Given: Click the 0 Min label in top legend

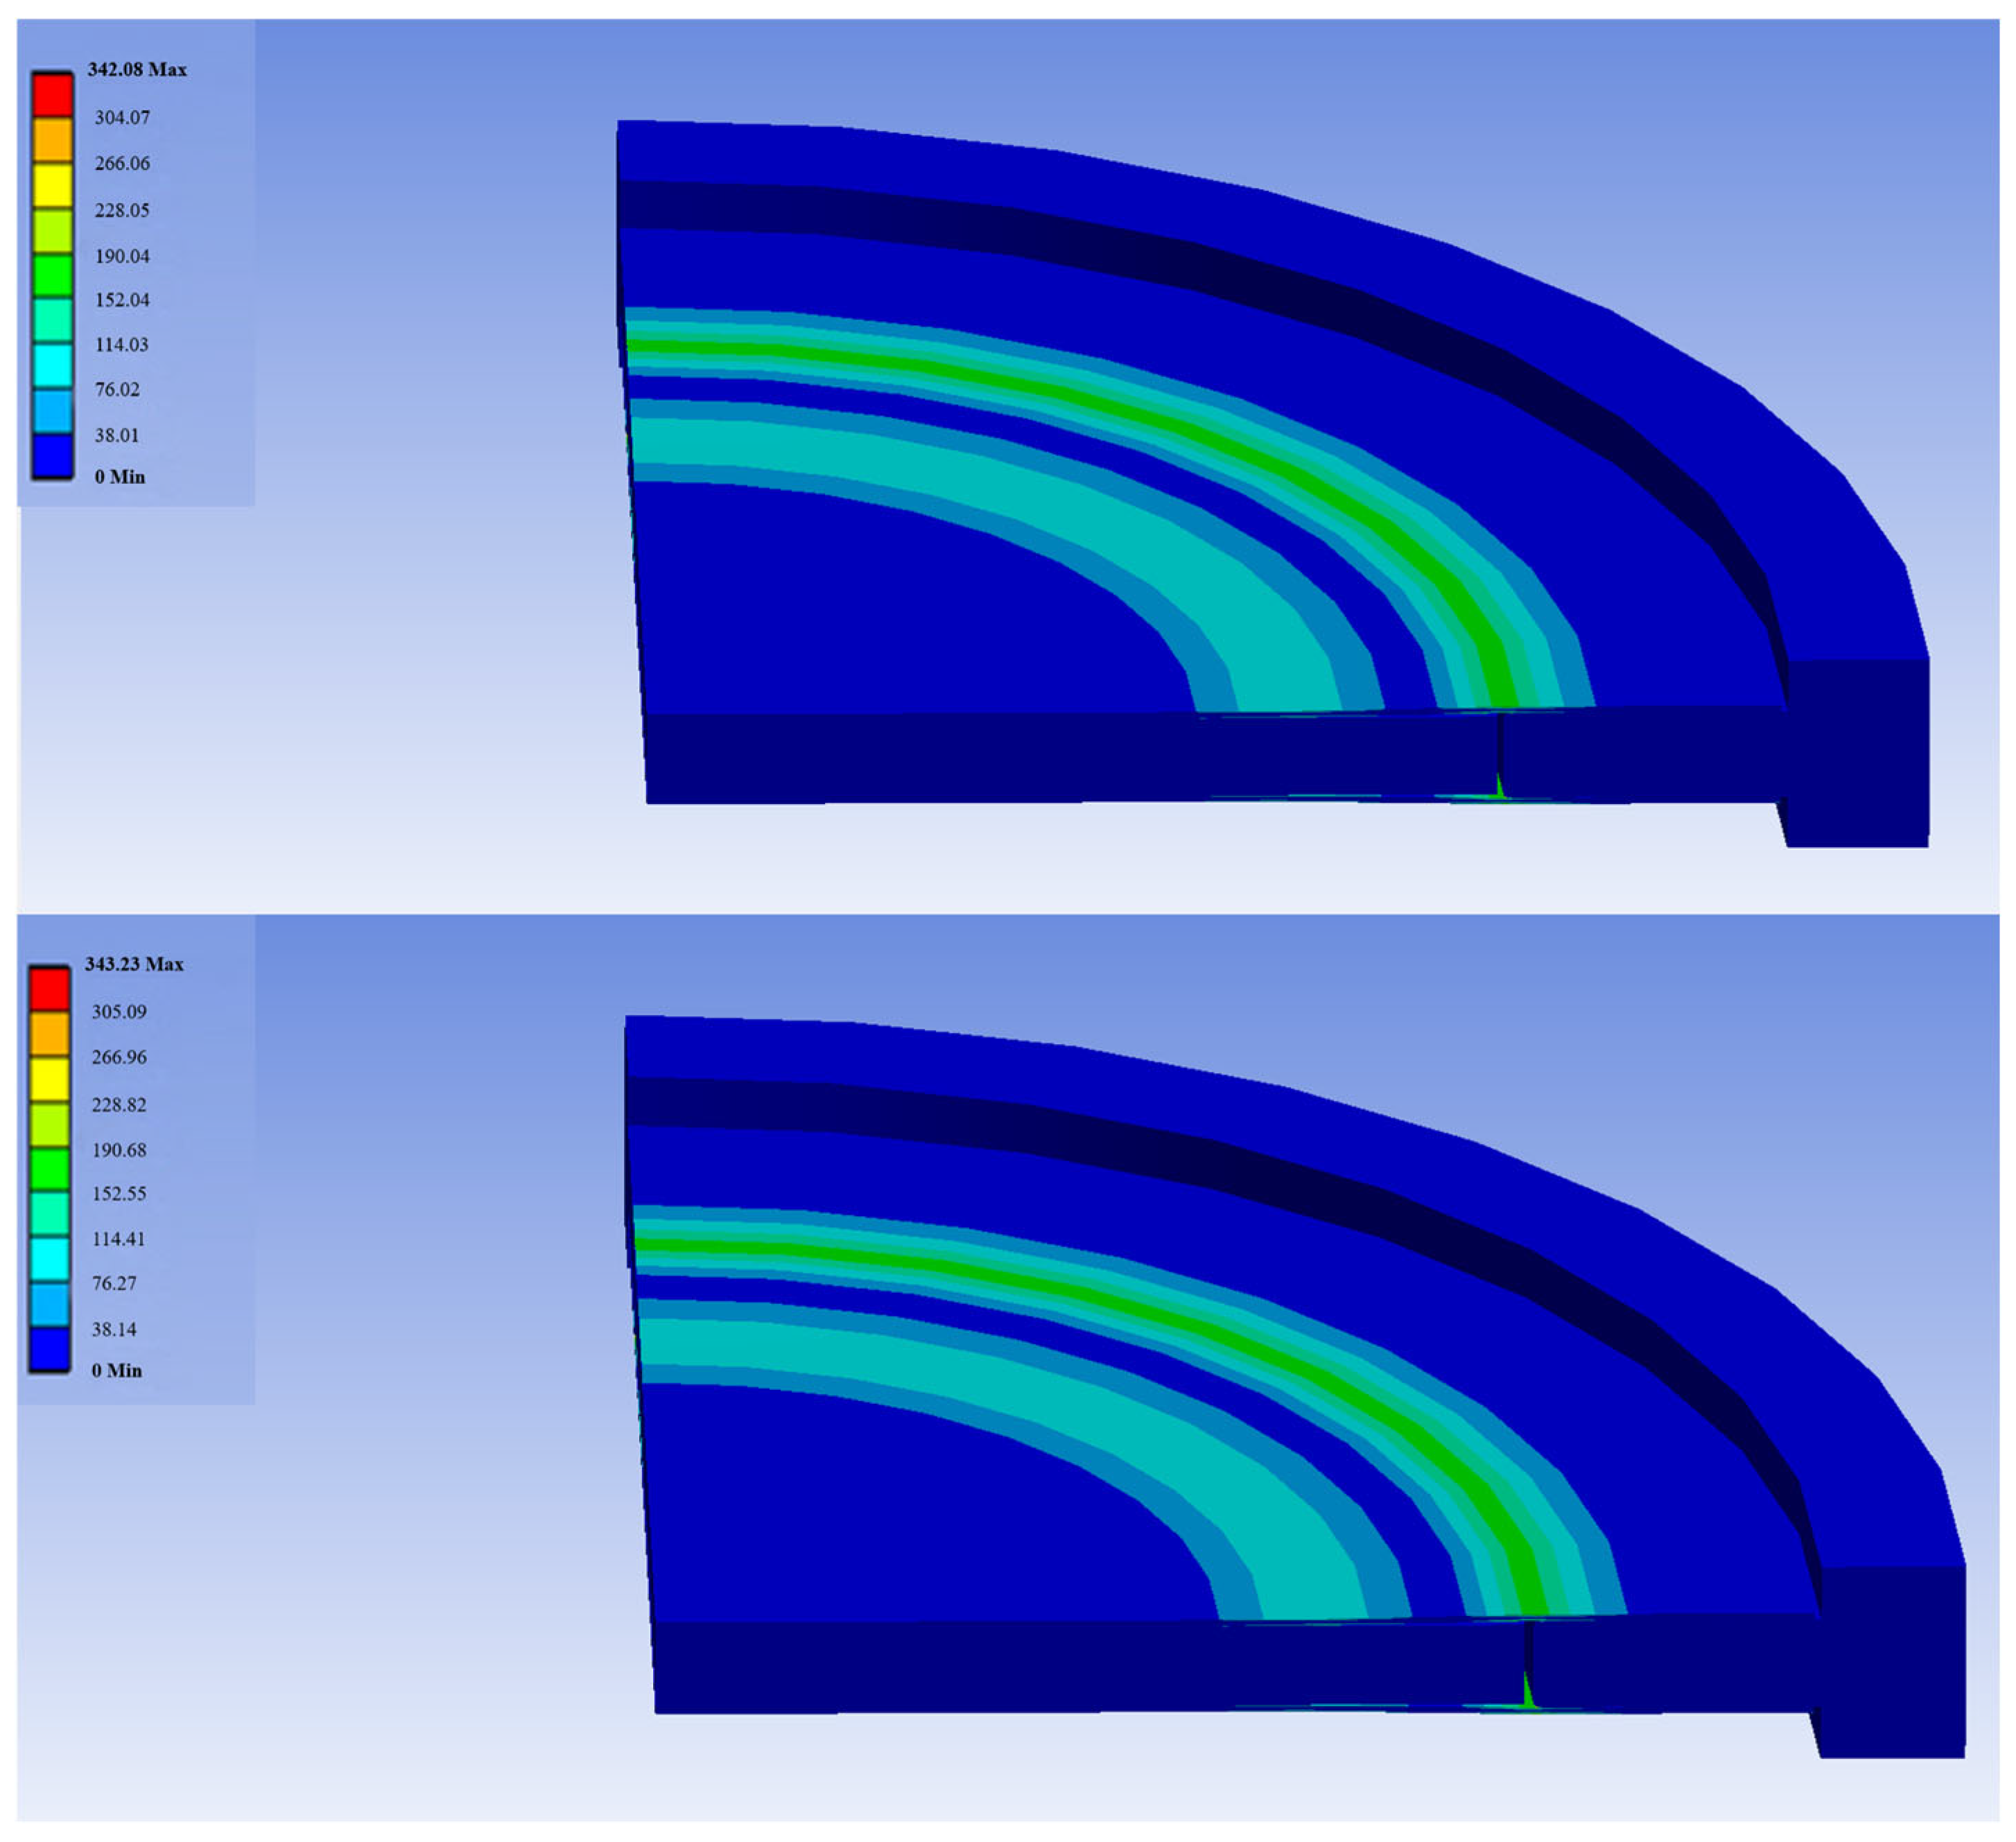Looking at the screenshot, I should coord(120,477).
